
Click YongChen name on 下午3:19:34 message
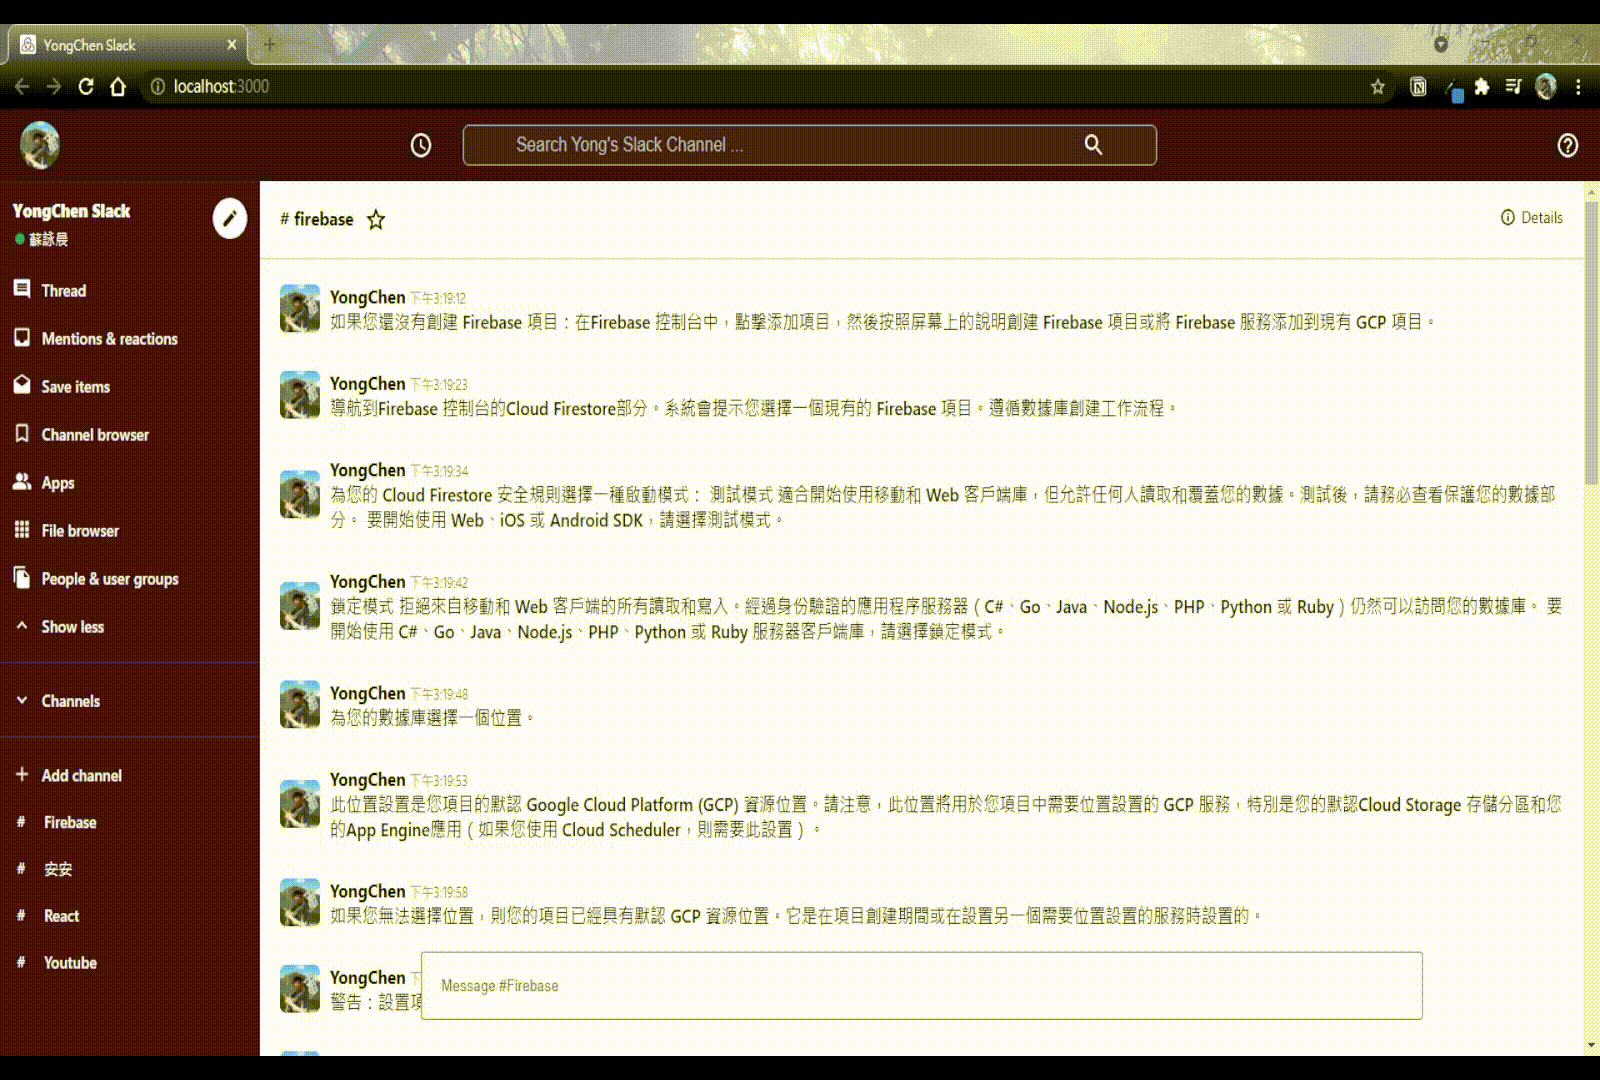[x=368, y=470]
